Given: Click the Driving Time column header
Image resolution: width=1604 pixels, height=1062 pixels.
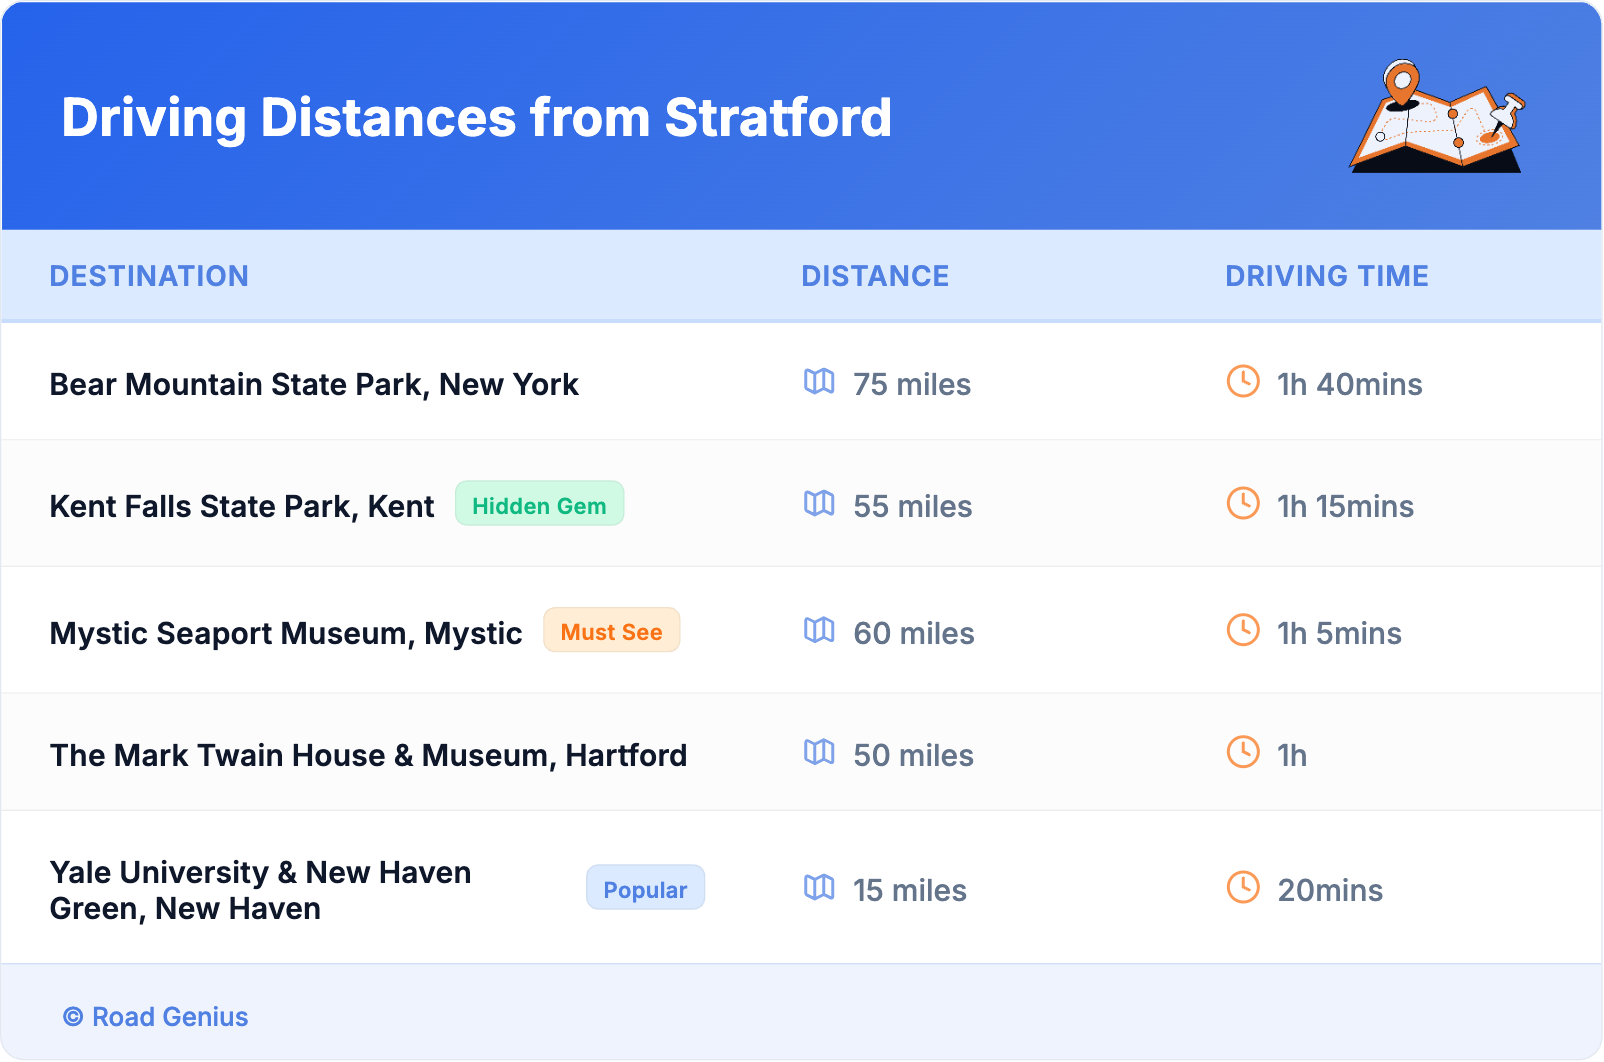Looking at the screenshot, I should [x=1326, y=276].
